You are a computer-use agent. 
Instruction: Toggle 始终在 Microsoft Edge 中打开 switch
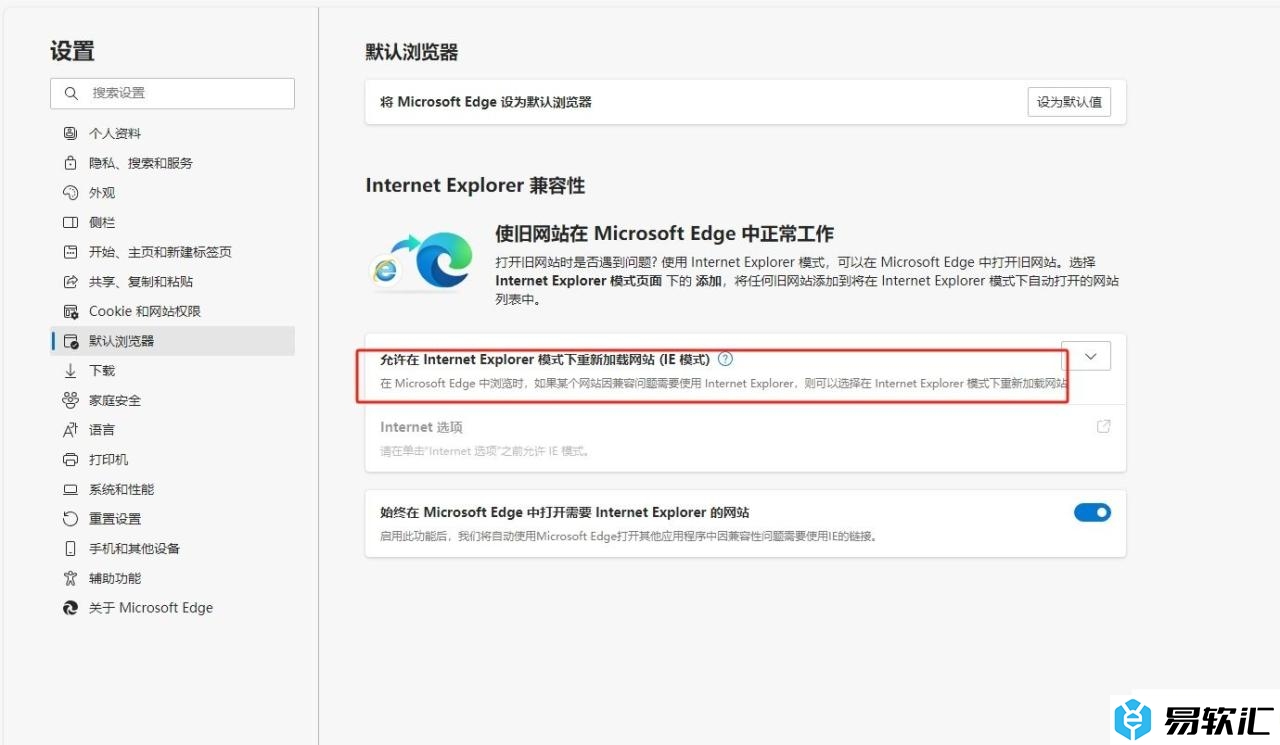point(1092,512)
